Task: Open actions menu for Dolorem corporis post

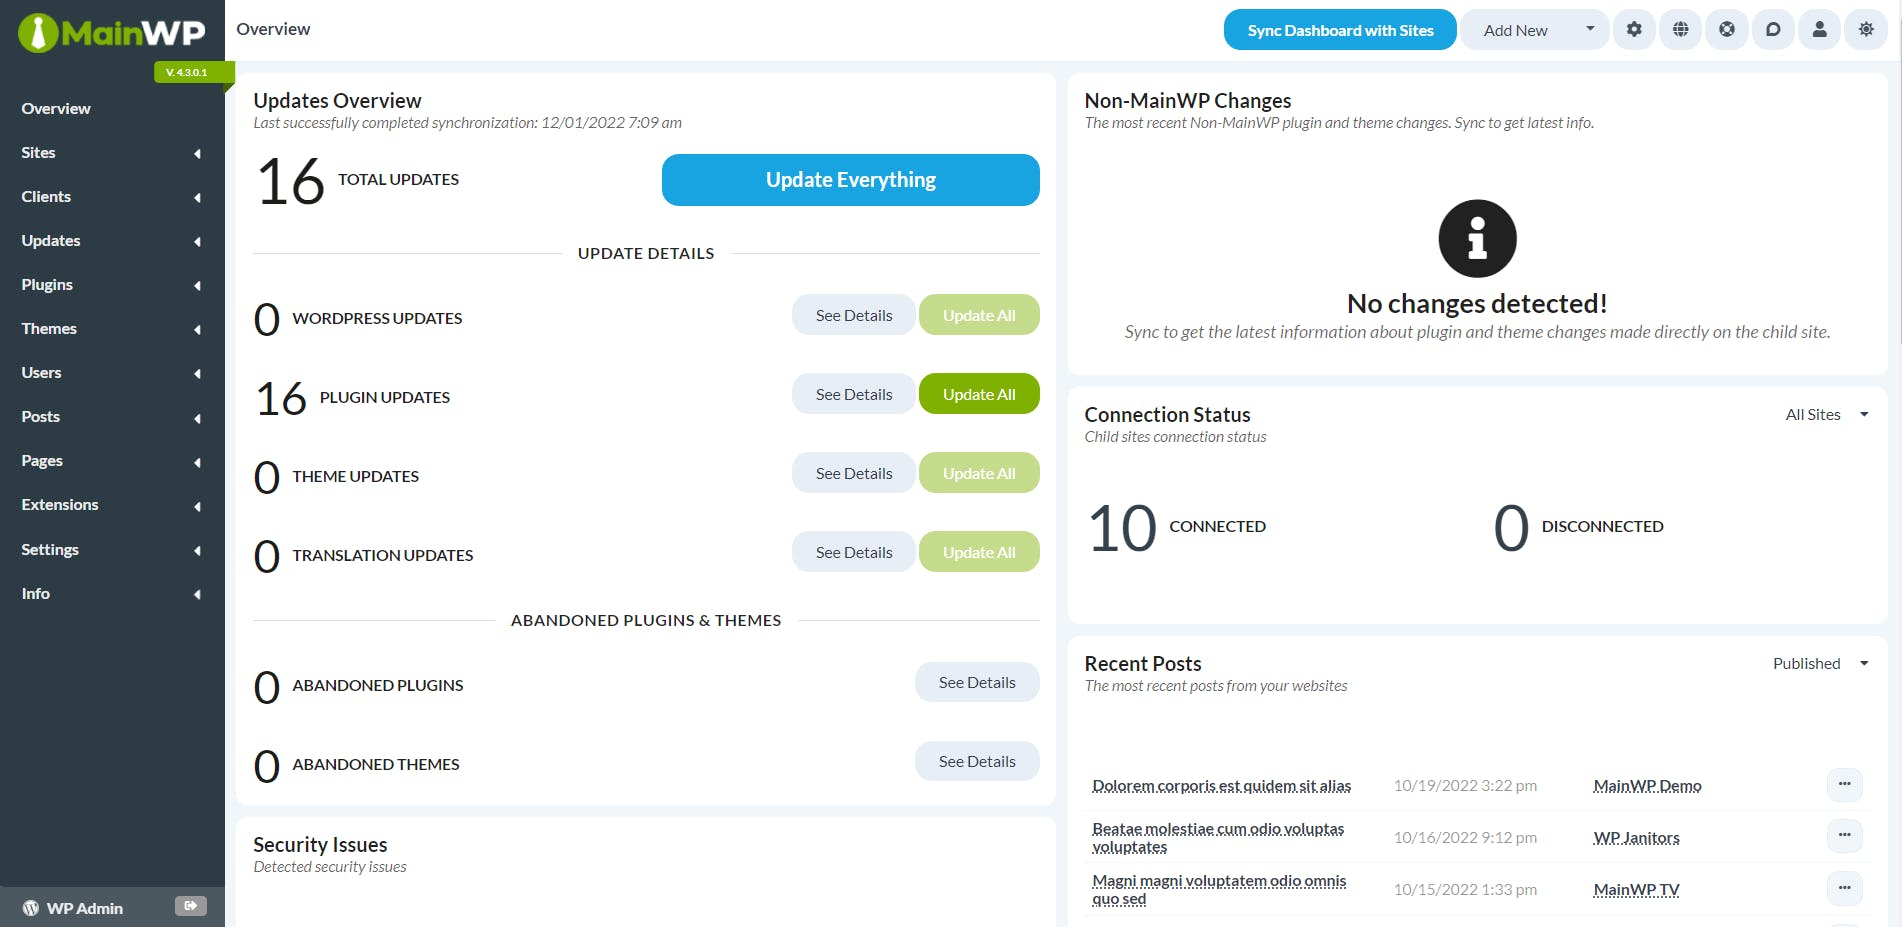Action: click(x=1844, y=785)
